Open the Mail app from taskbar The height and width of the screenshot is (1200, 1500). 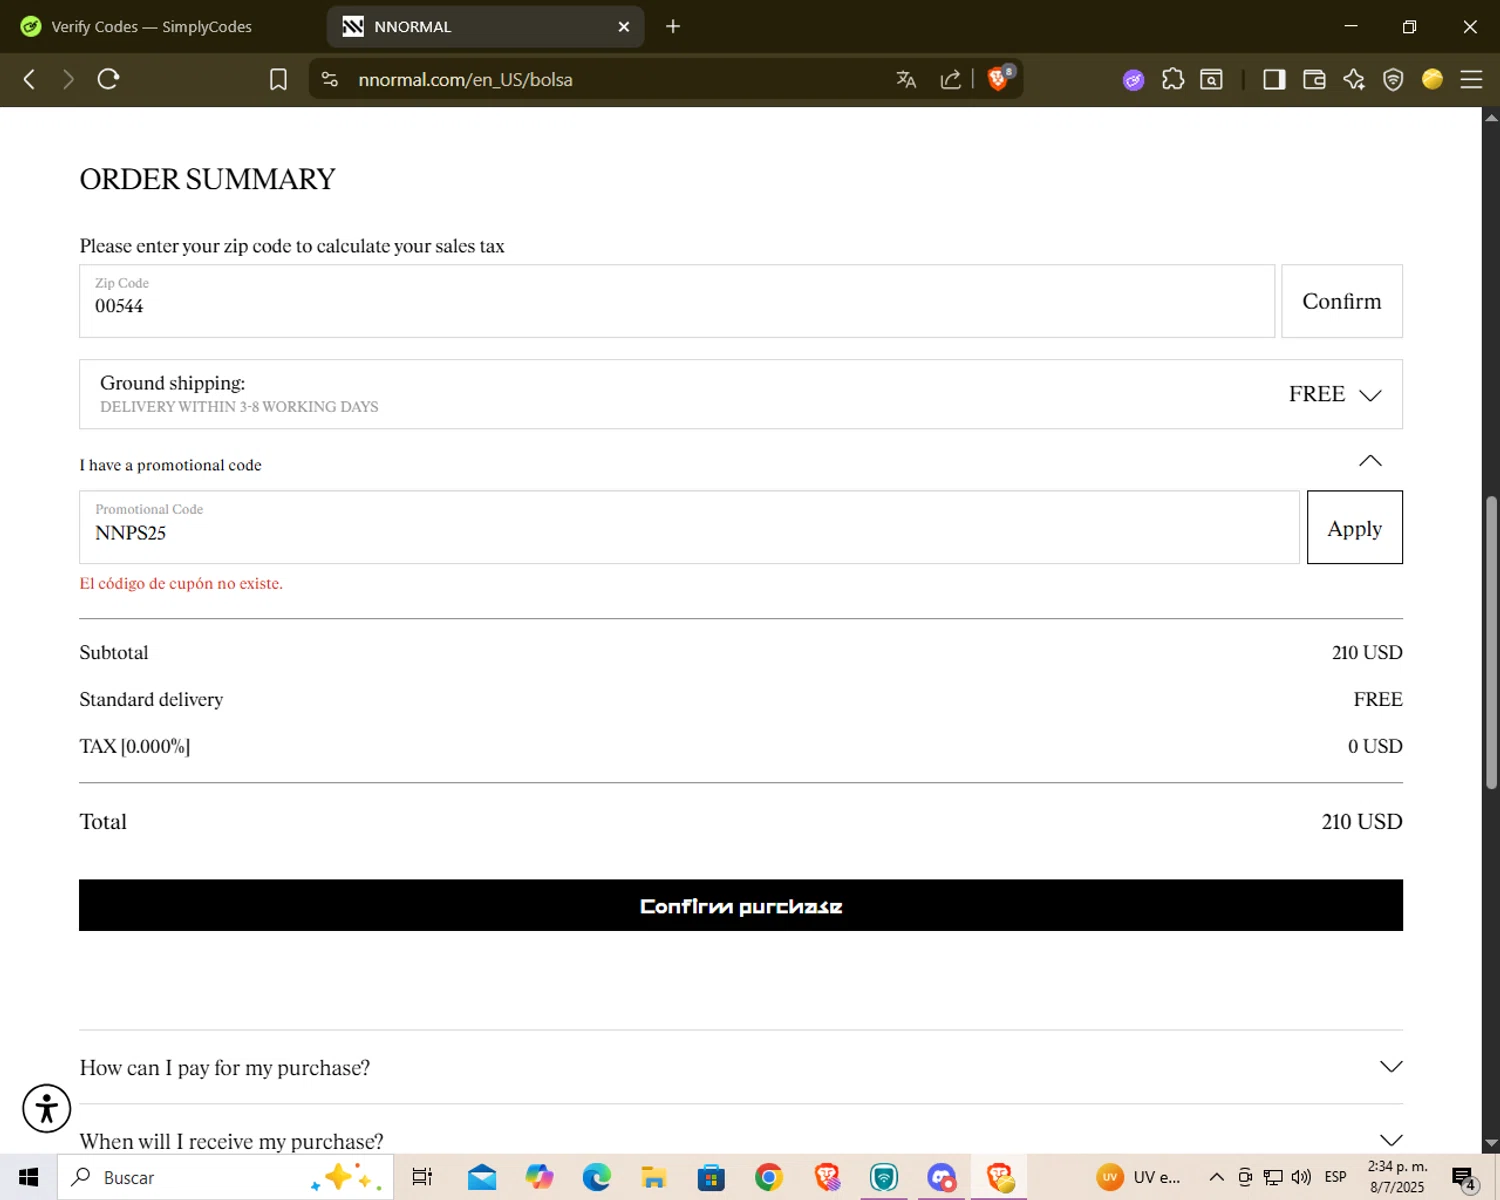click(482, 1177)
